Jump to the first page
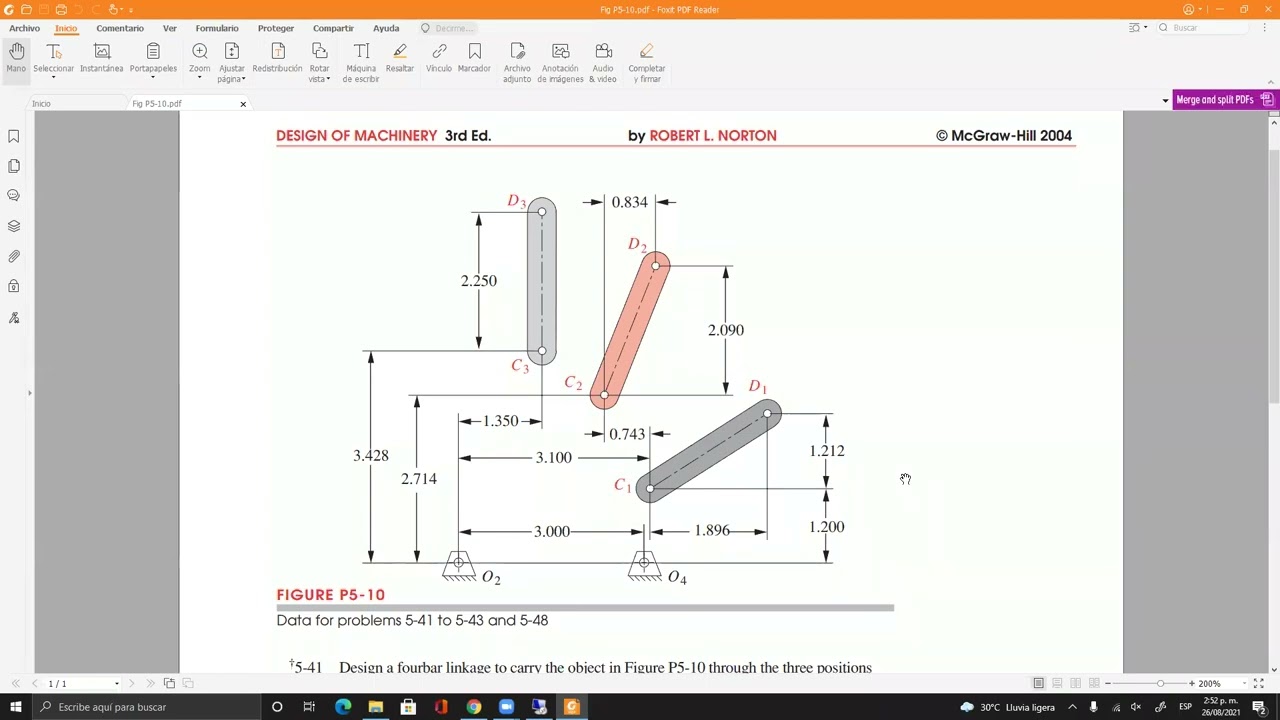The image size is (1280, 720). 15,683
